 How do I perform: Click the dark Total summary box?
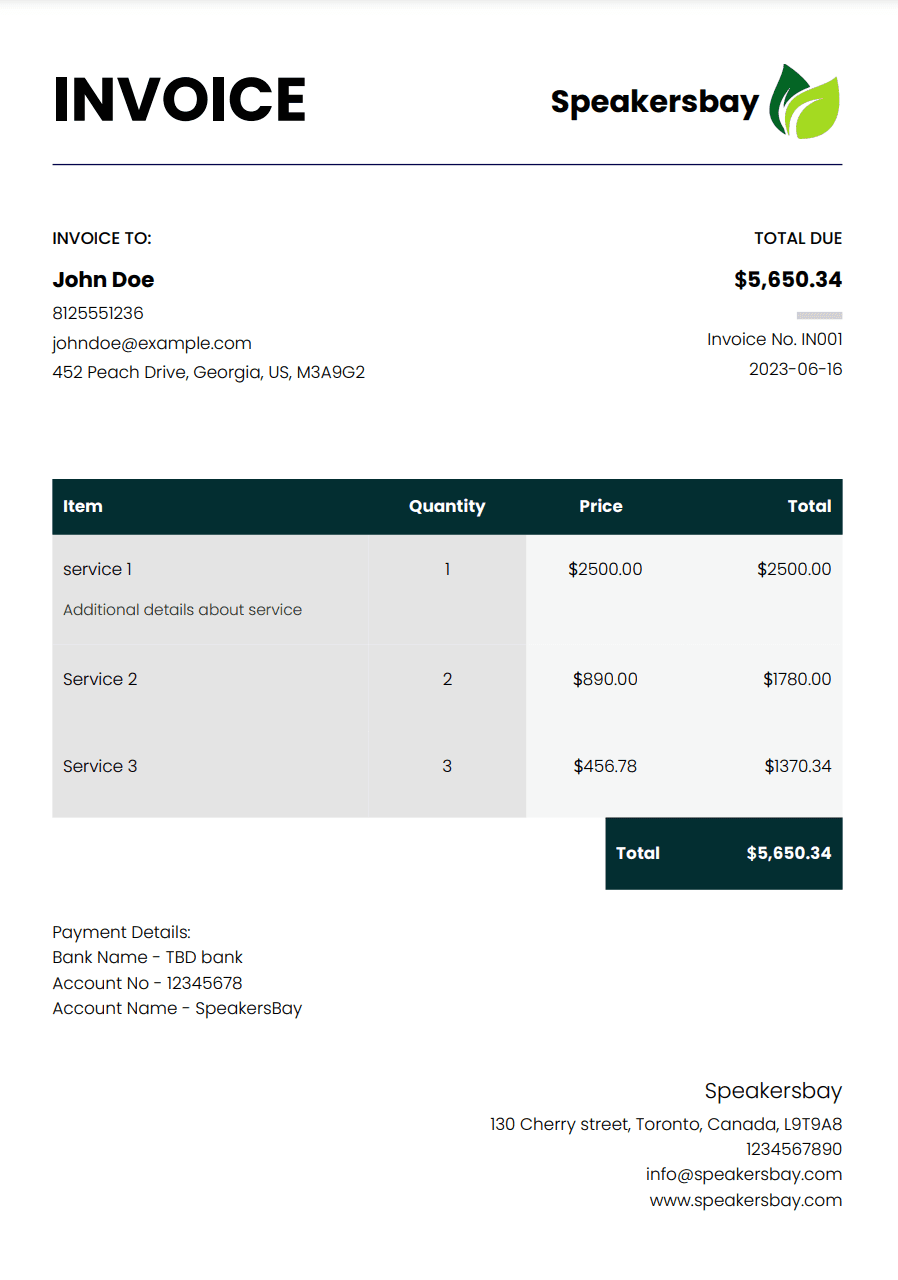724,853
